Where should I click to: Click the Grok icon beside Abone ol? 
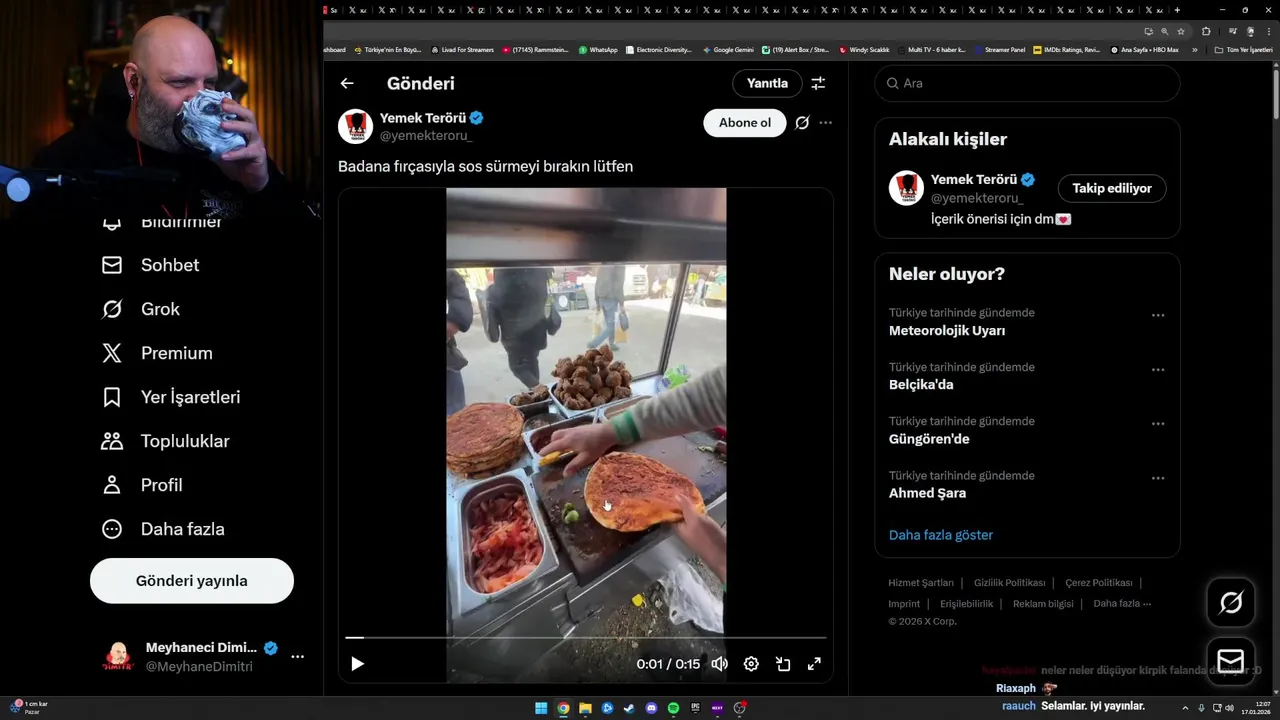click(802, 123)
